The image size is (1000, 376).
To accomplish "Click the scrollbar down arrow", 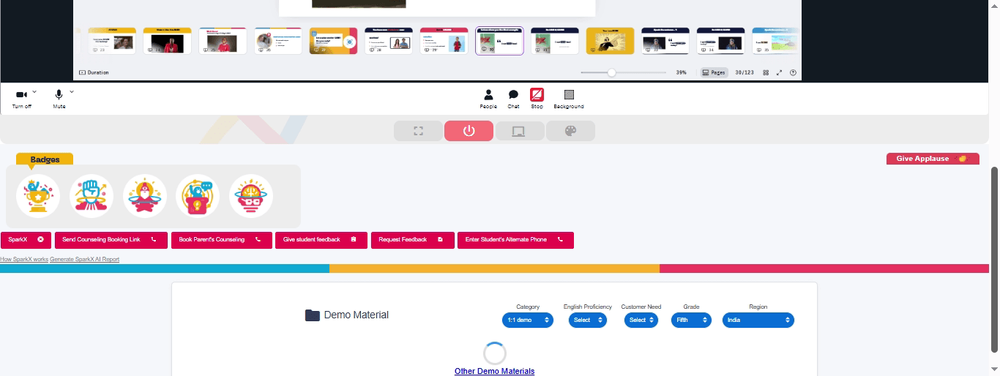I will pos(995,369).
